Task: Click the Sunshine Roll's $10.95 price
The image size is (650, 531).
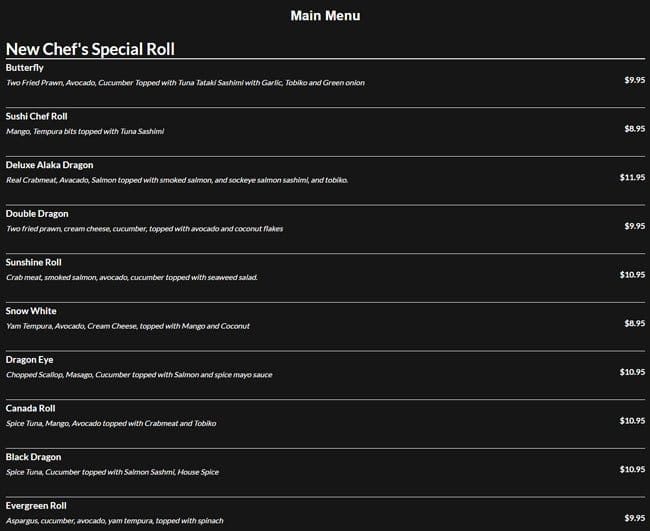Action: click(632, 274)
